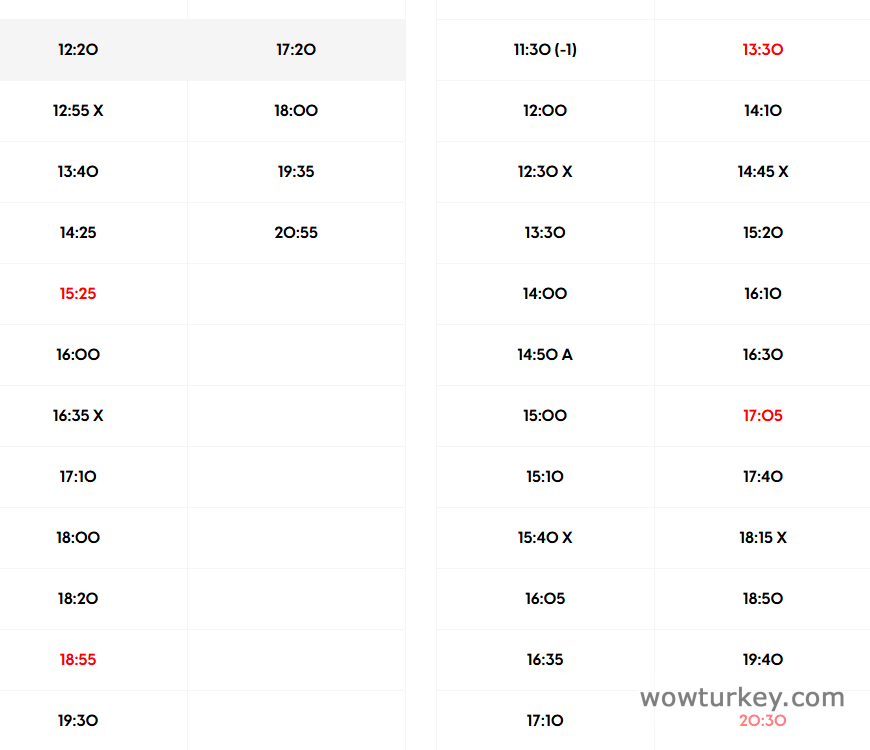Click the wowturkey.com watermark text
This screenshot has height=750, width=870.
coord(742,697)
